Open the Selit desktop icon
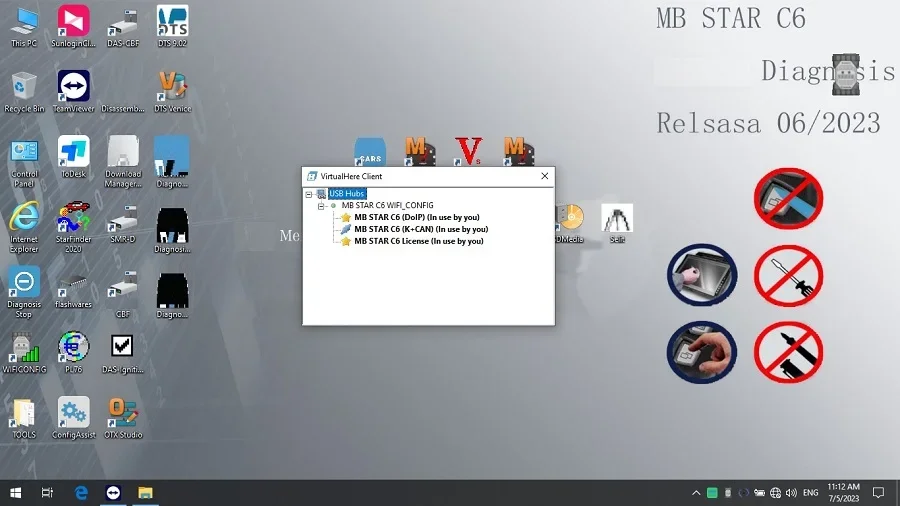The image size is (900, 506). (617, 224)
